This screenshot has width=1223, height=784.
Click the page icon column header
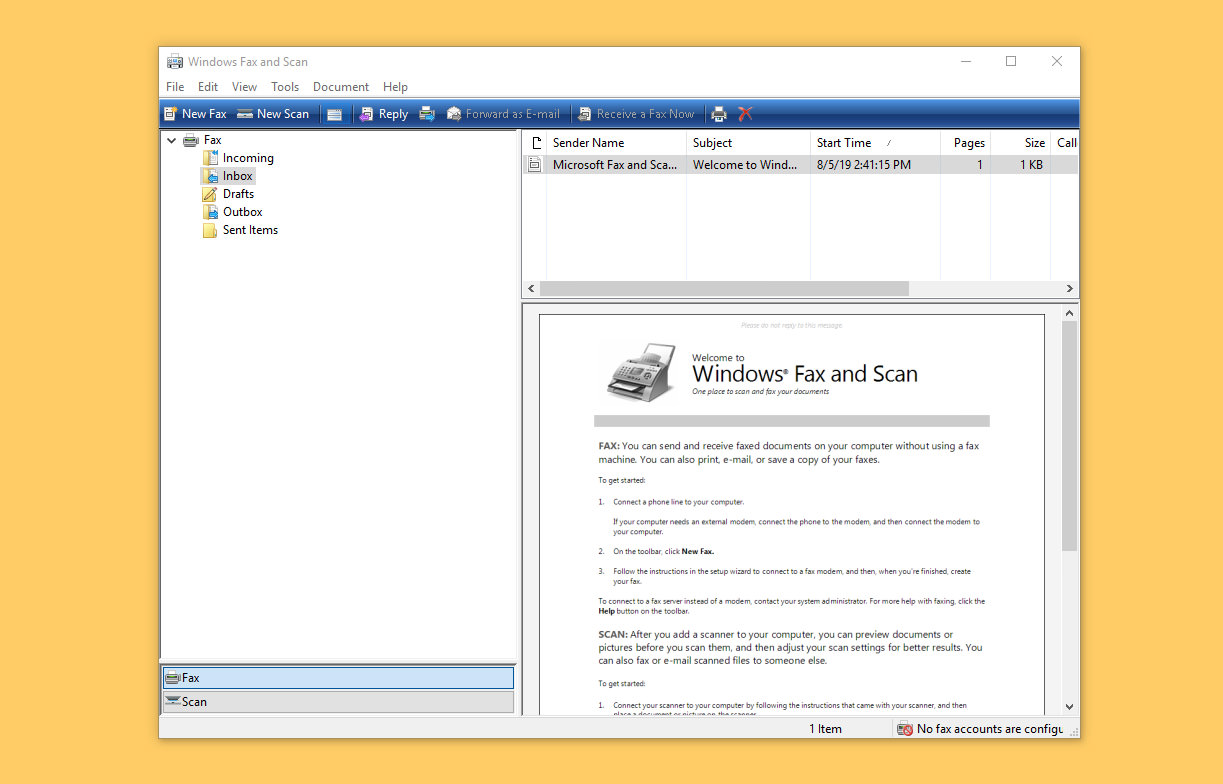[536, 143]
